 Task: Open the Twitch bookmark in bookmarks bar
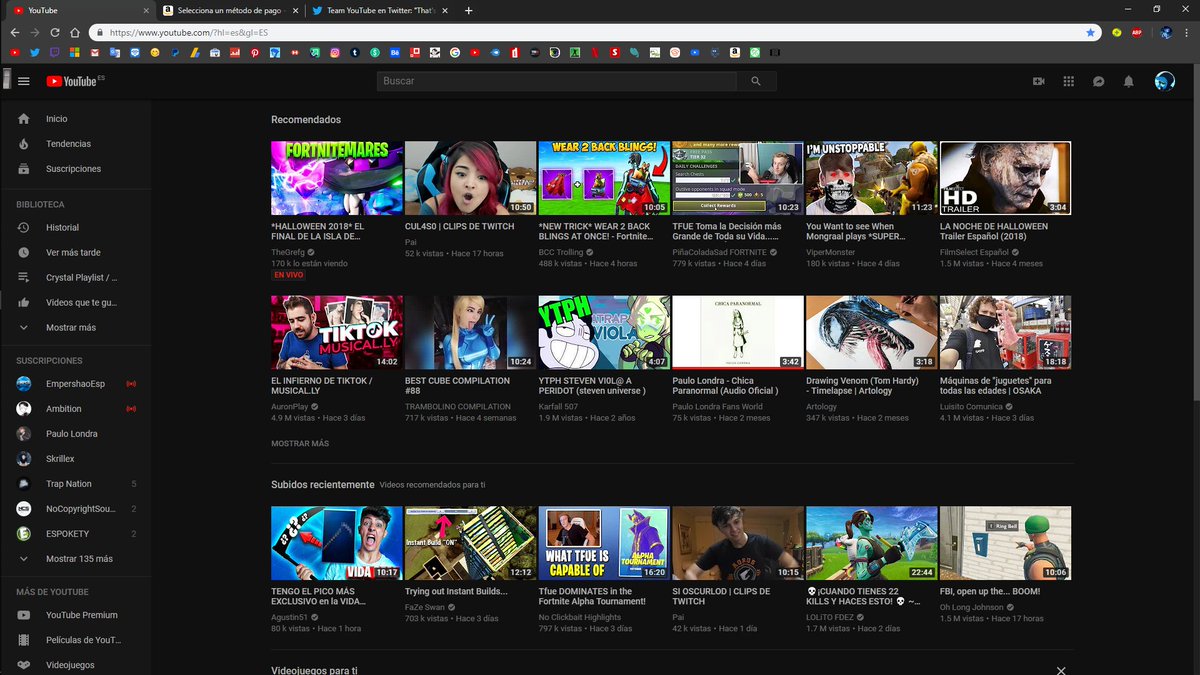[x=54, y=52]
